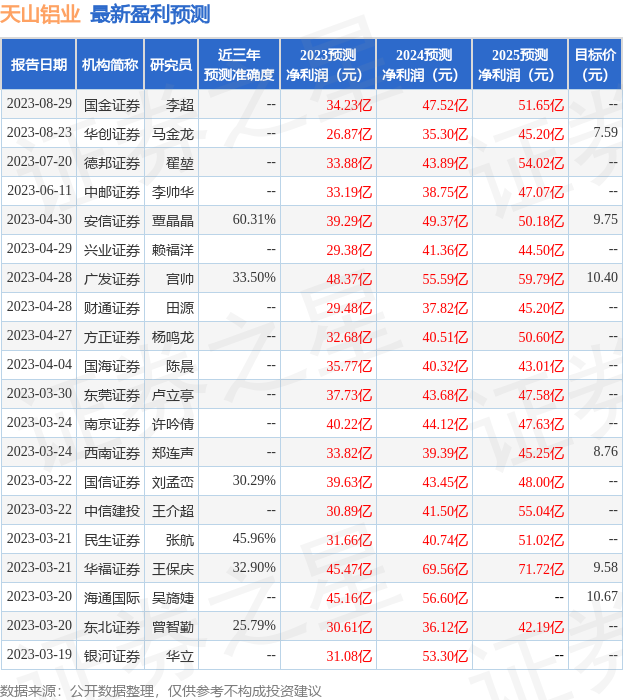
Task: Click the 西南证券 institution cell
Action: coord(112,453)
